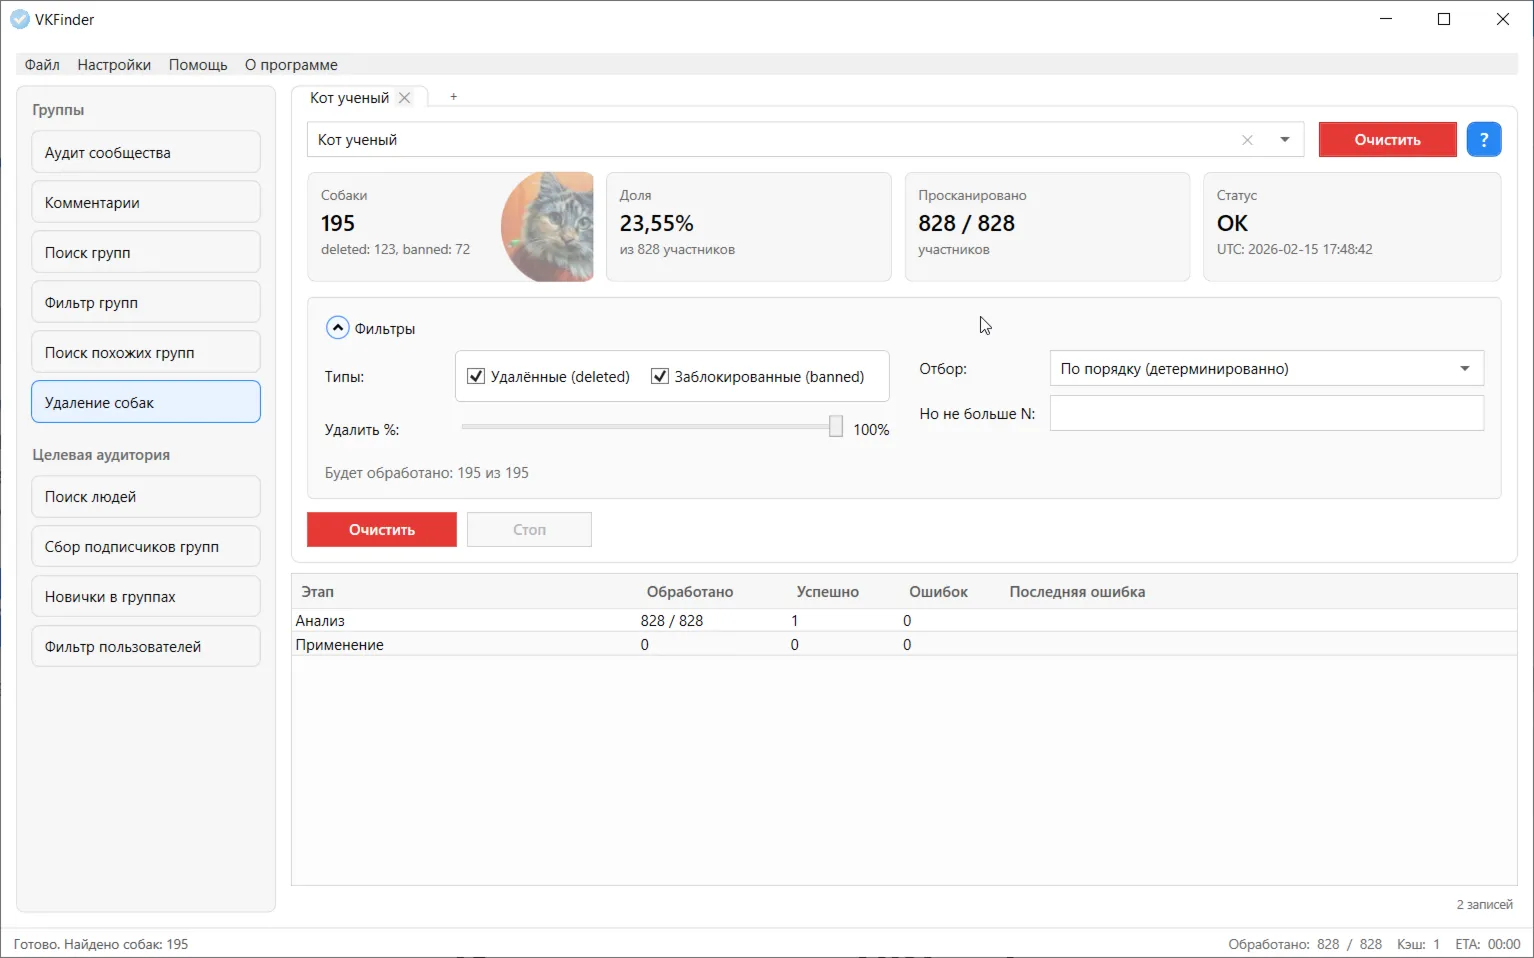Open the Настройки menu
Screen dimensions: 1534x958
point(114,65)
